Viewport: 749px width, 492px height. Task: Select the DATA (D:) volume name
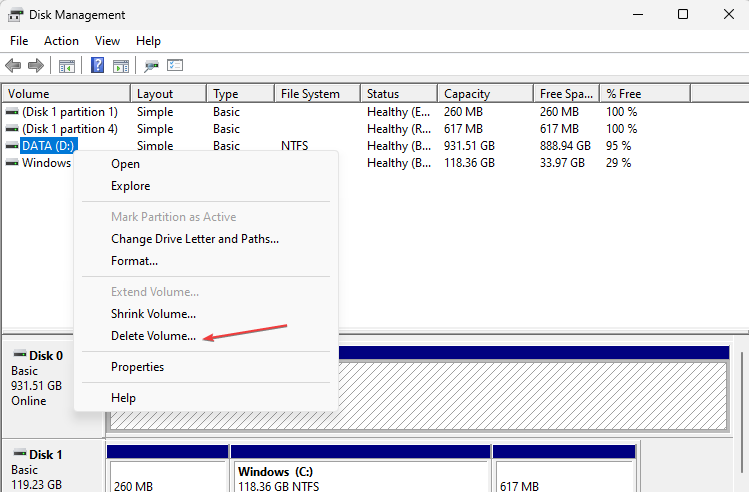tap(48, 146)
